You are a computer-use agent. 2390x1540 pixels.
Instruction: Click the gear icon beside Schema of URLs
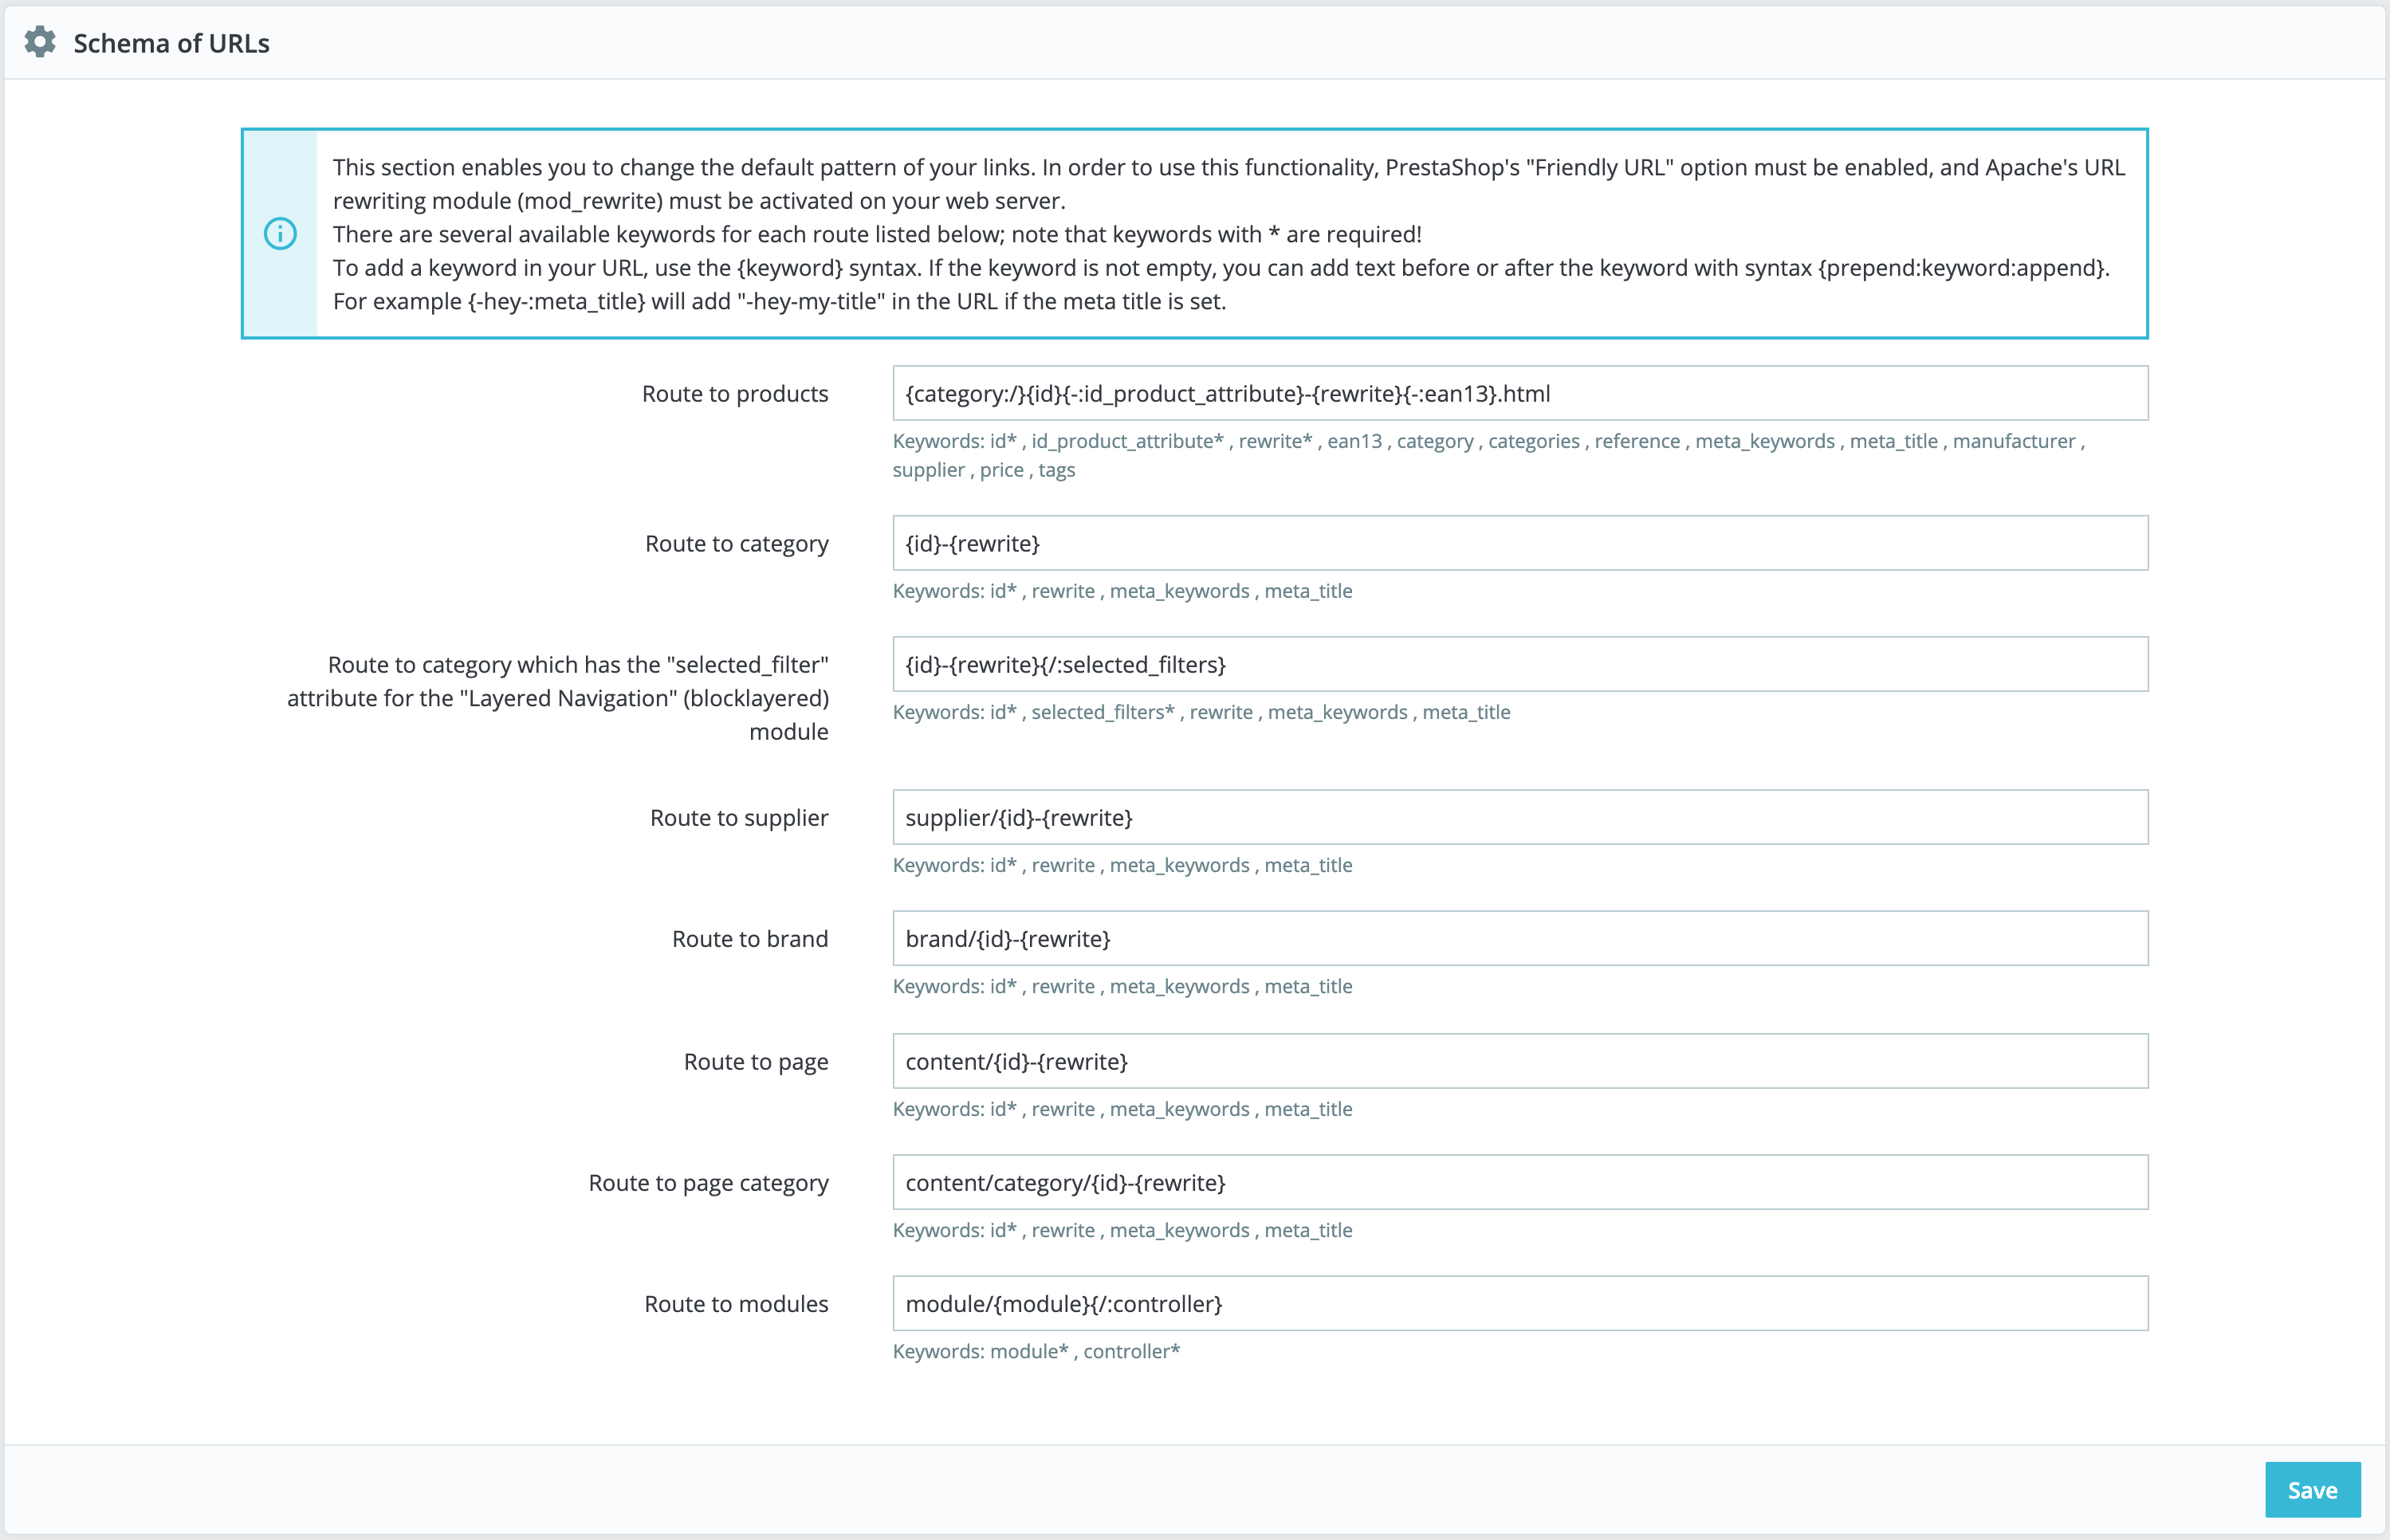40,42
